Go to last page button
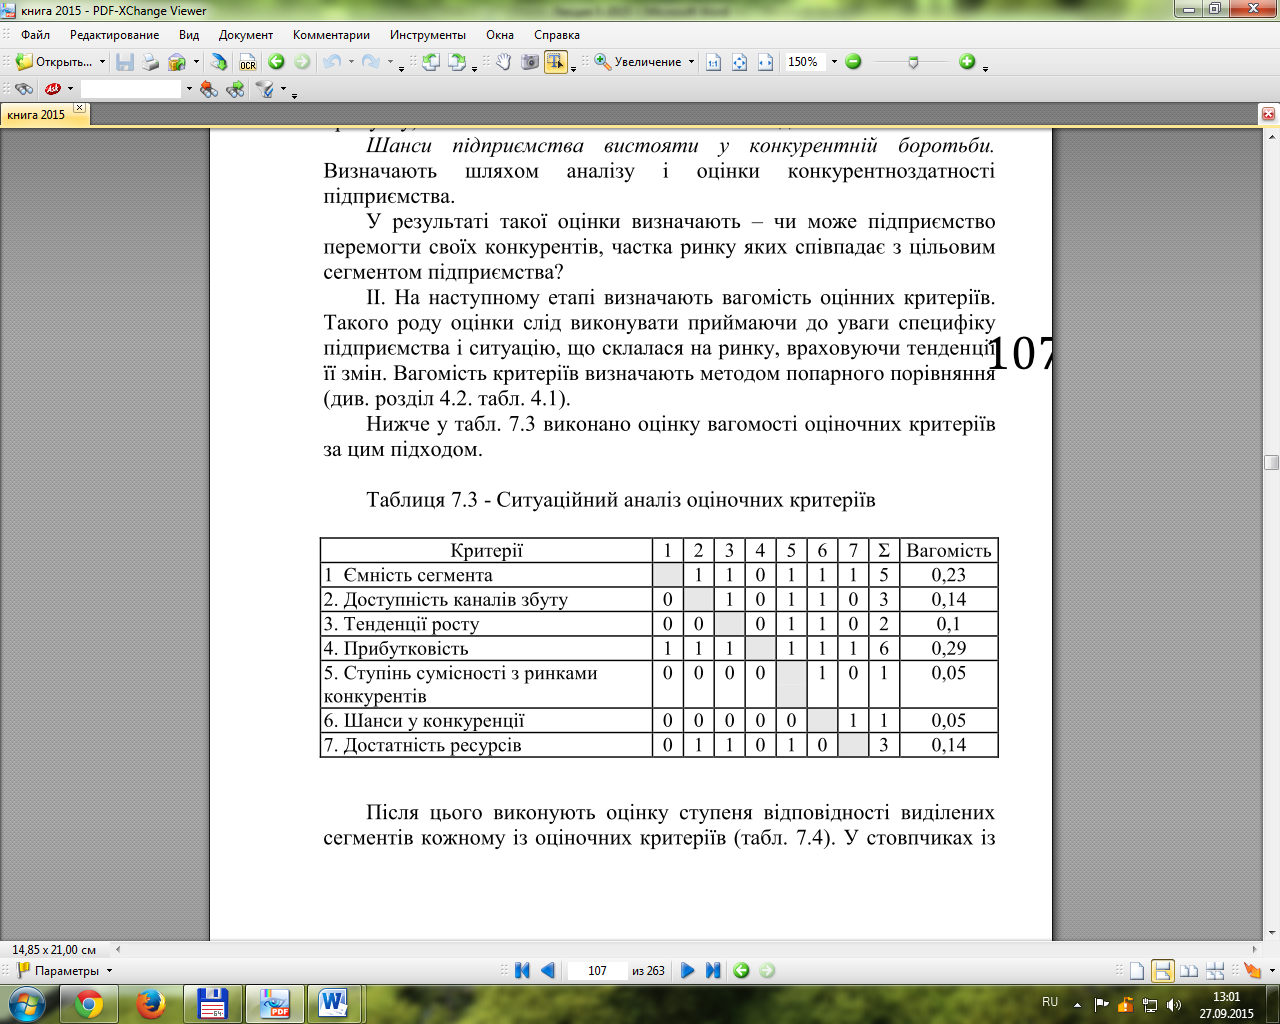Image resolution: width=1280 pixels, height=1024 pixels. click(713, 970)
